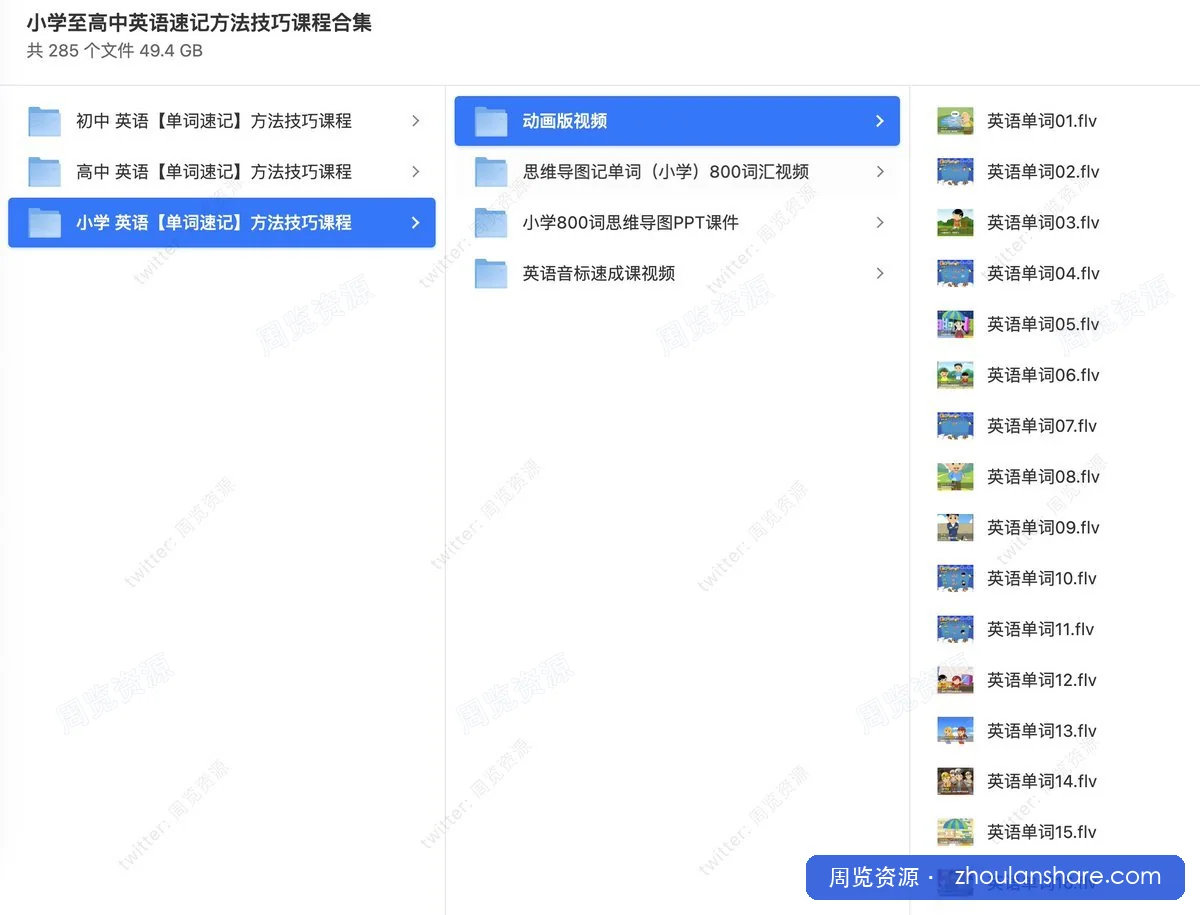Click the video thumbnail of 英语单词13.flv
1200x915 pixels.
[x=955, y=731]
